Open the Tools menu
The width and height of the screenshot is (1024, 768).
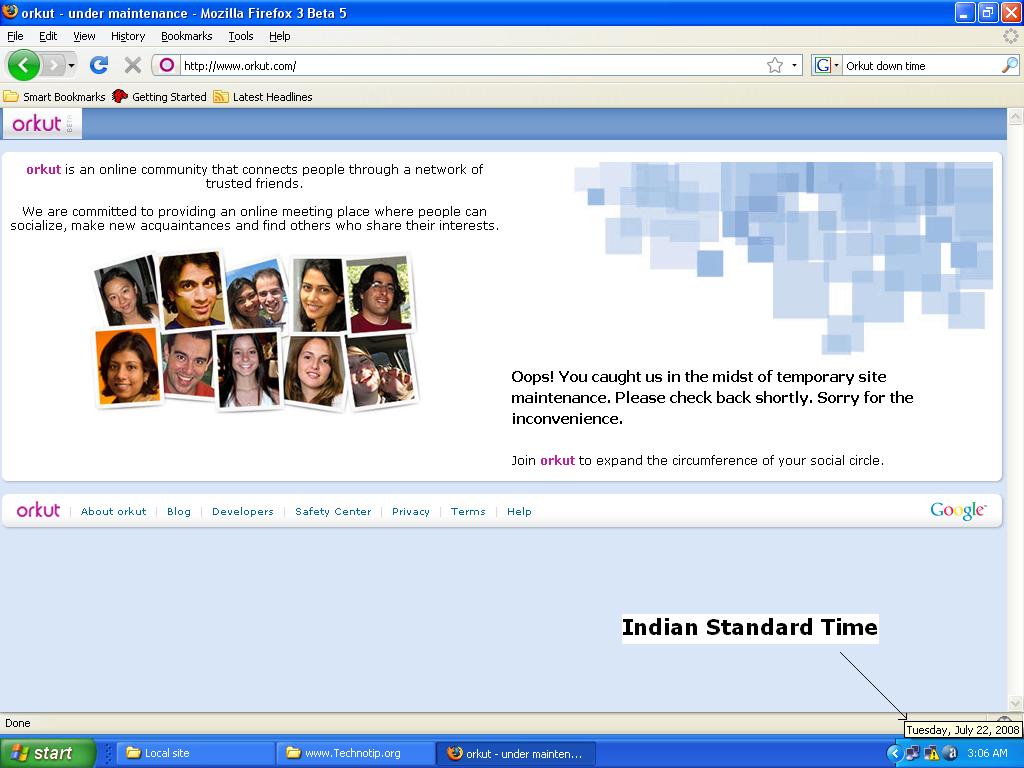(240, 36)
